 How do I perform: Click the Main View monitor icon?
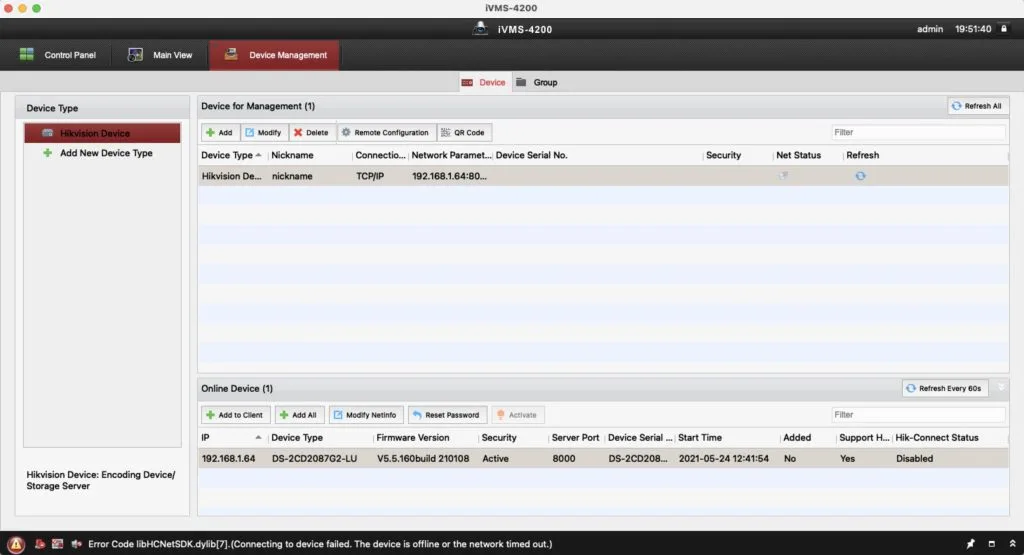[135, 55]
